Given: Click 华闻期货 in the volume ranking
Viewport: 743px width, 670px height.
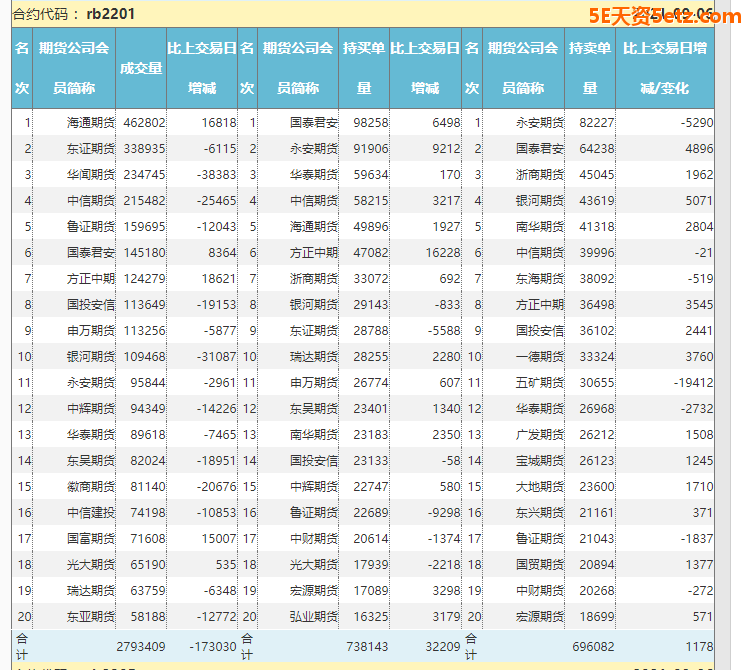Looking at the screenshot, I should pyautogui.click(x=91, y=175).
